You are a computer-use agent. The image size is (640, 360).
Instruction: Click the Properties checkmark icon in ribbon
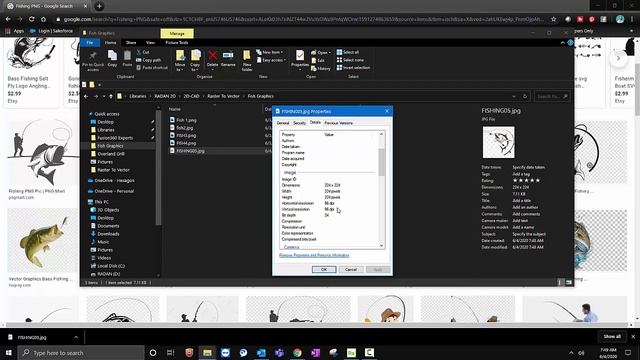coord(300,56)
